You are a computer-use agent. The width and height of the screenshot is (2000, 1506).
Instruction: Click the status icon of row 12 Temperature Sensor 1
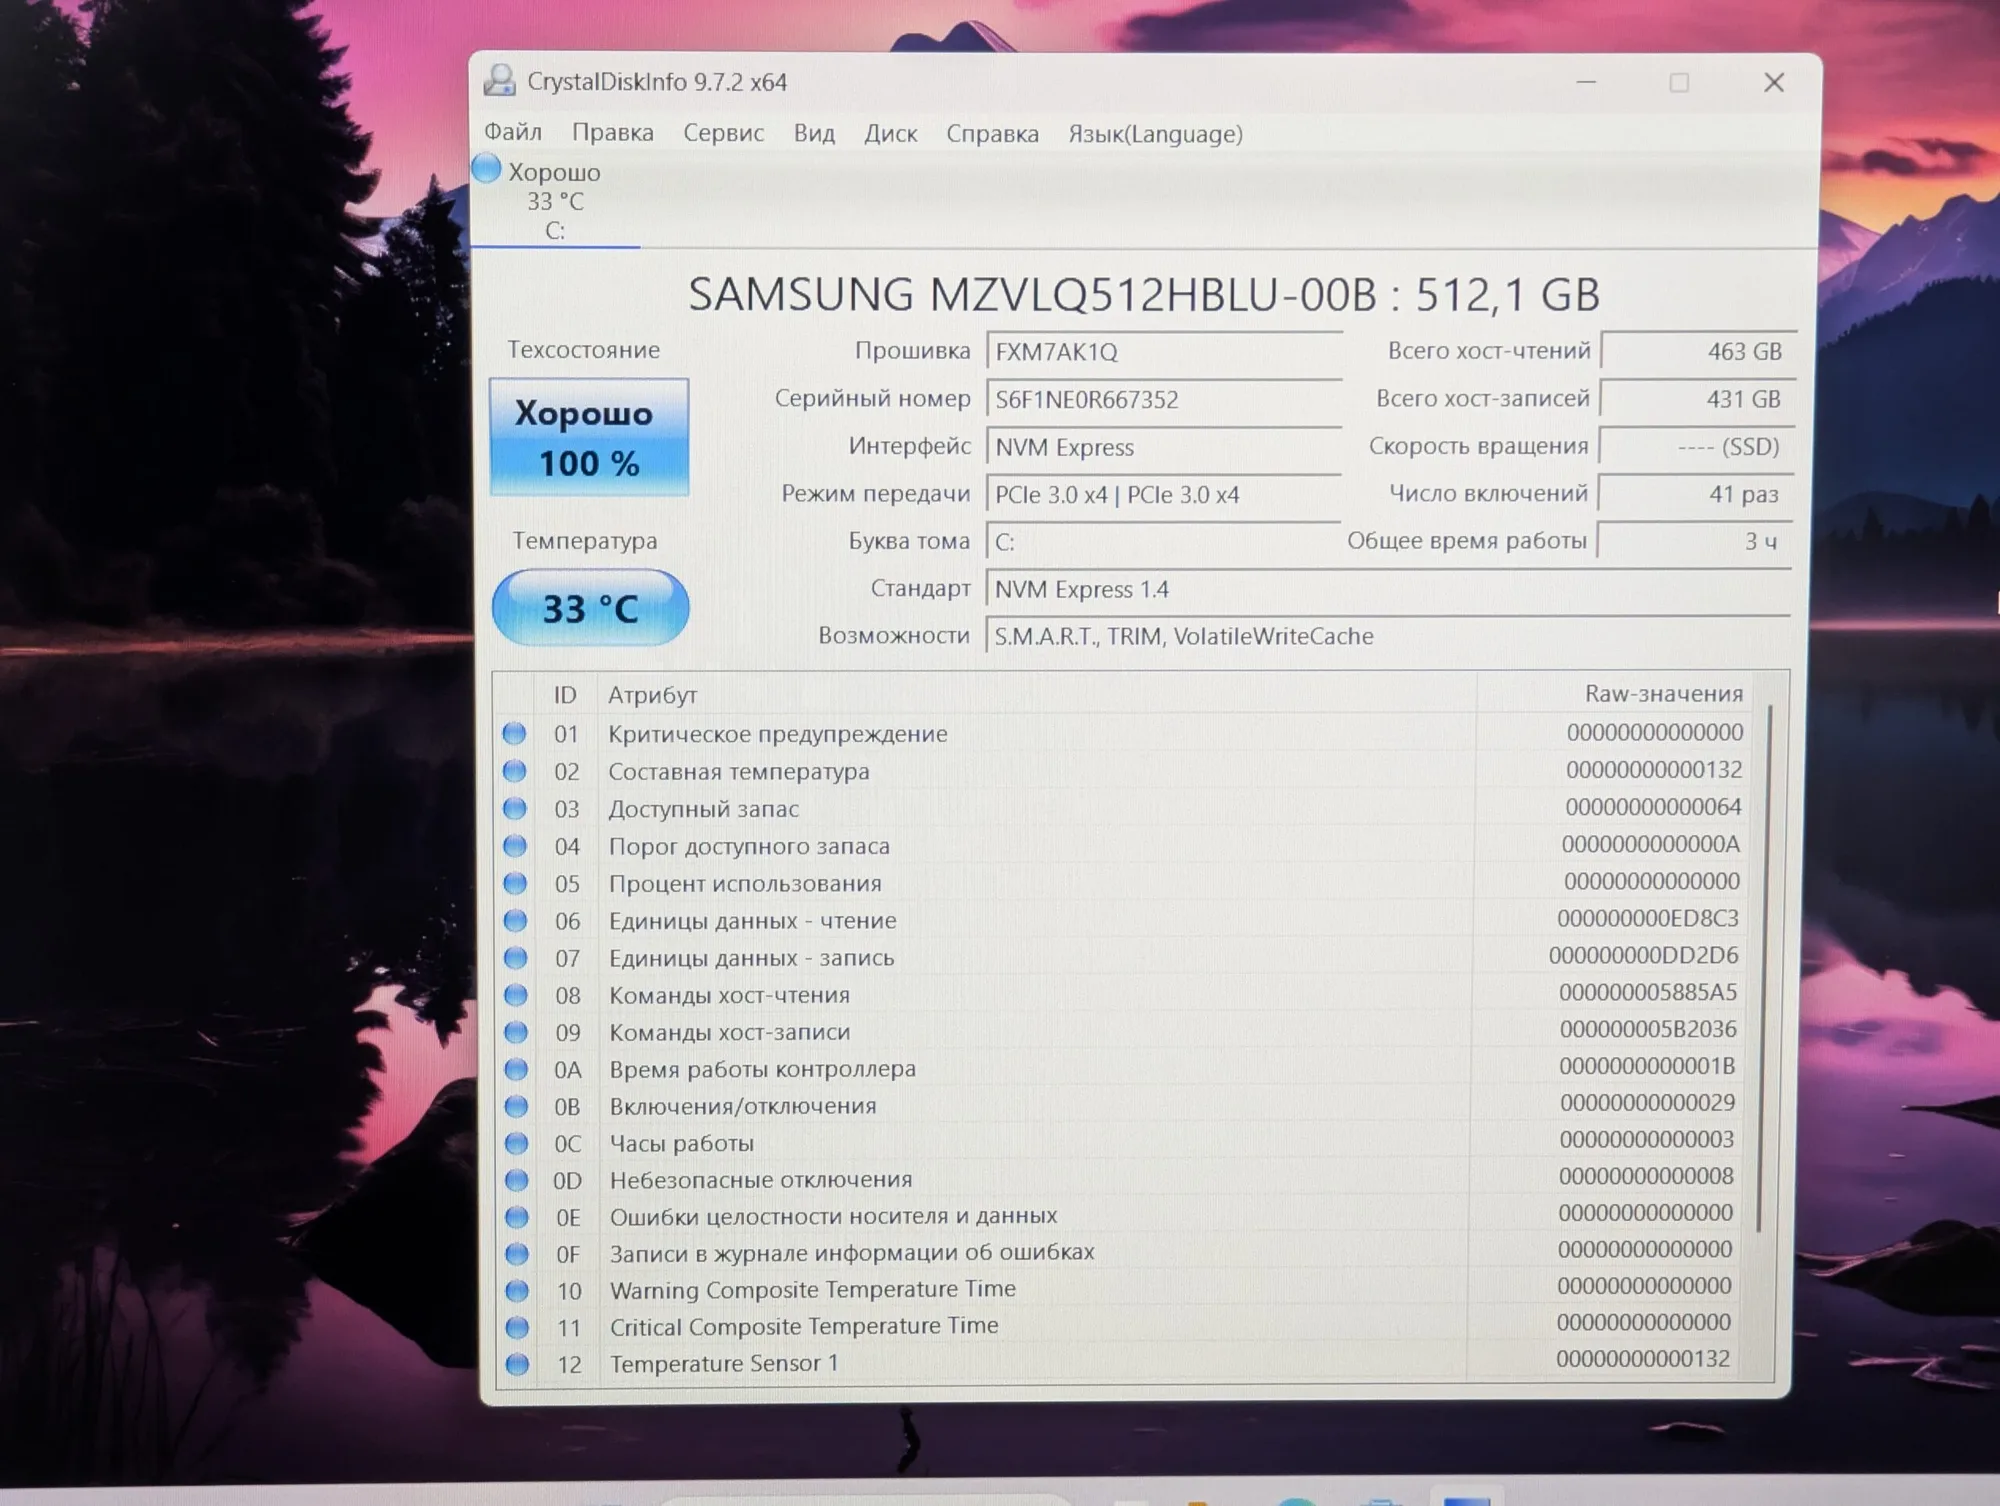[x=518, y=1364]
